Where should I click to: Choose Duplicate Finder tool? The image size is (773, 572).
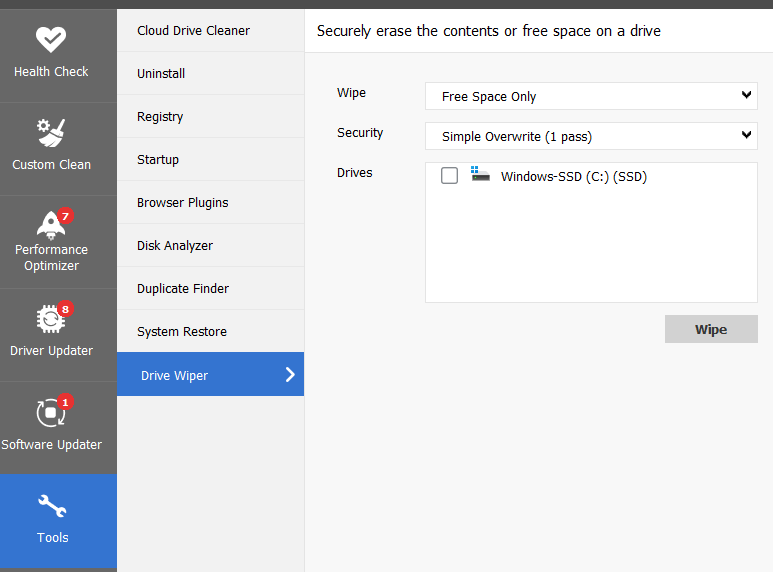point(183,289)
